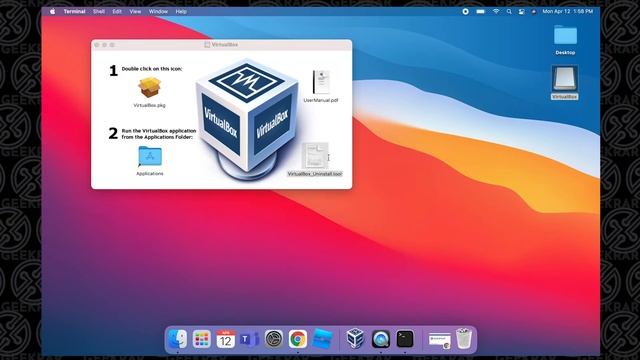Open the Shell menu
The image size is (640, 360).
pos(99,11)
